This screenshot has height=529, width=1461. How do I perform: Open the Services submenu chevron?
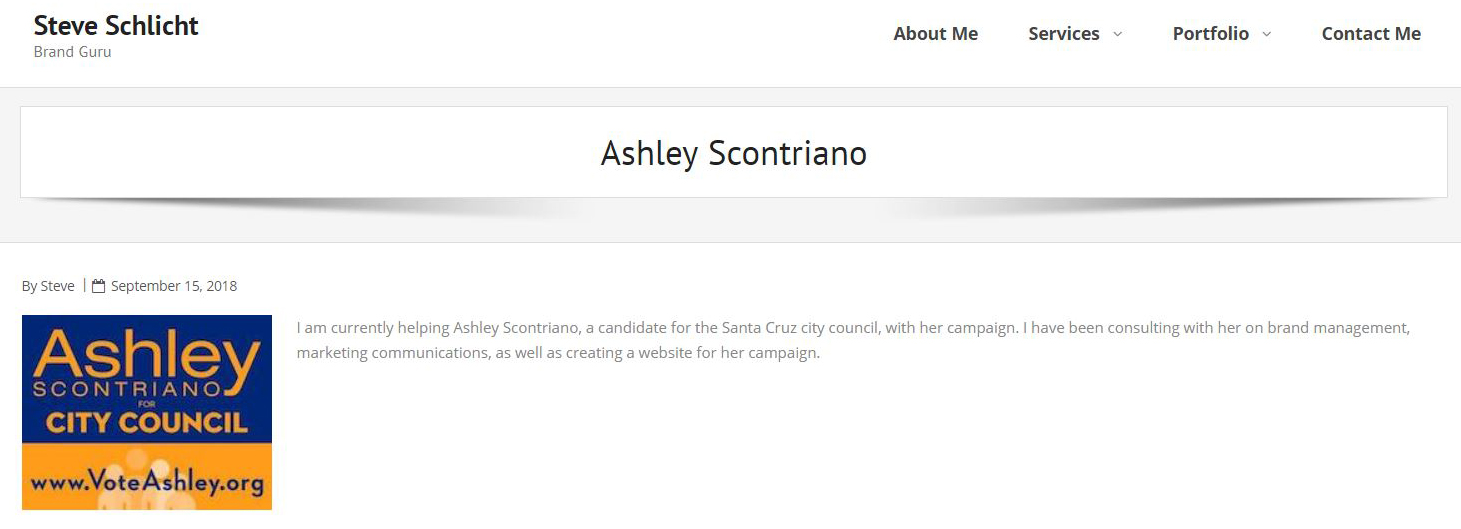click(x=1118, y=34)
